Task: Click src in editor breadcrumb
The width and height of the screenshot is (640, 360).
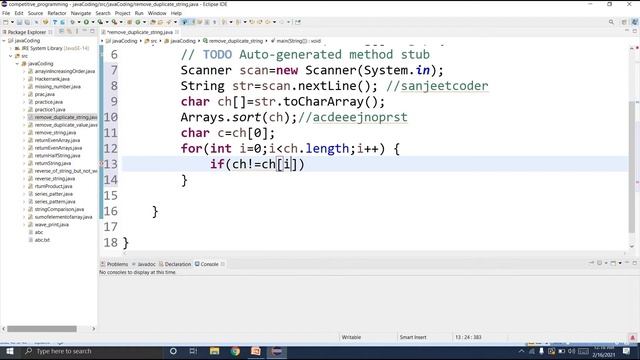Action: click(151, 41)
